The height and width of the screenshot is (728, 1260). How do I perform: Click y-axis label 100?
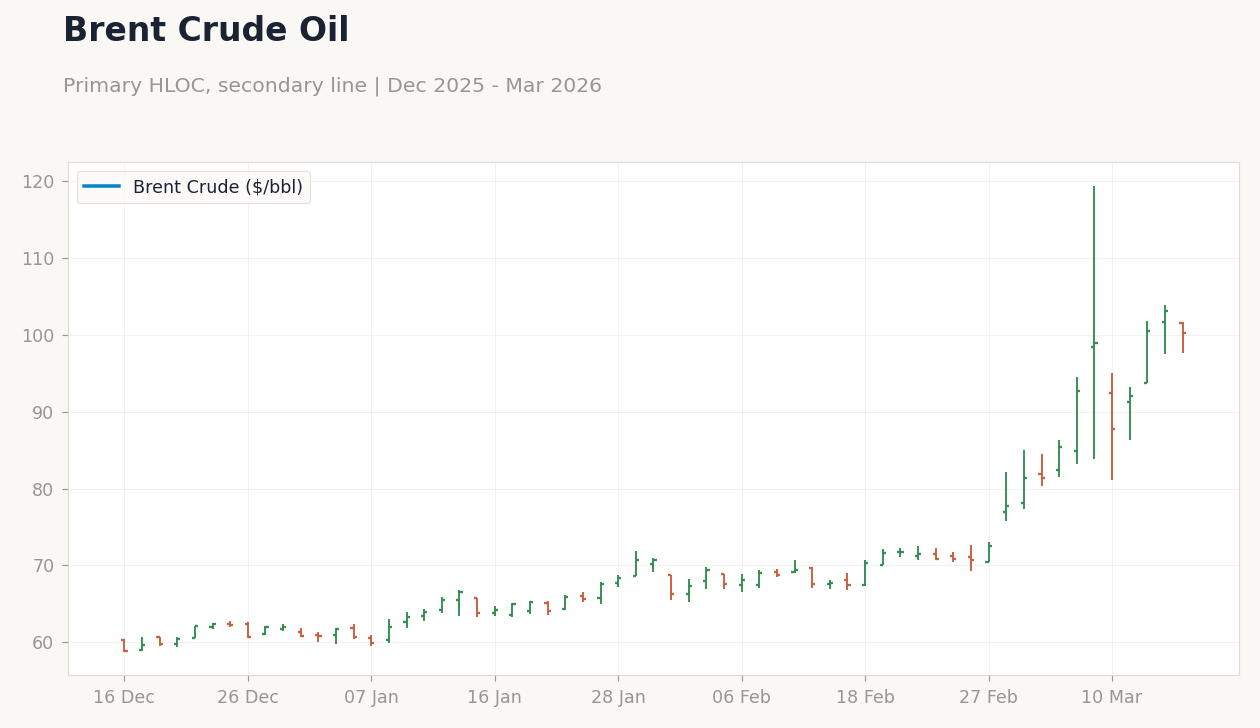click(x=38, y=336)
